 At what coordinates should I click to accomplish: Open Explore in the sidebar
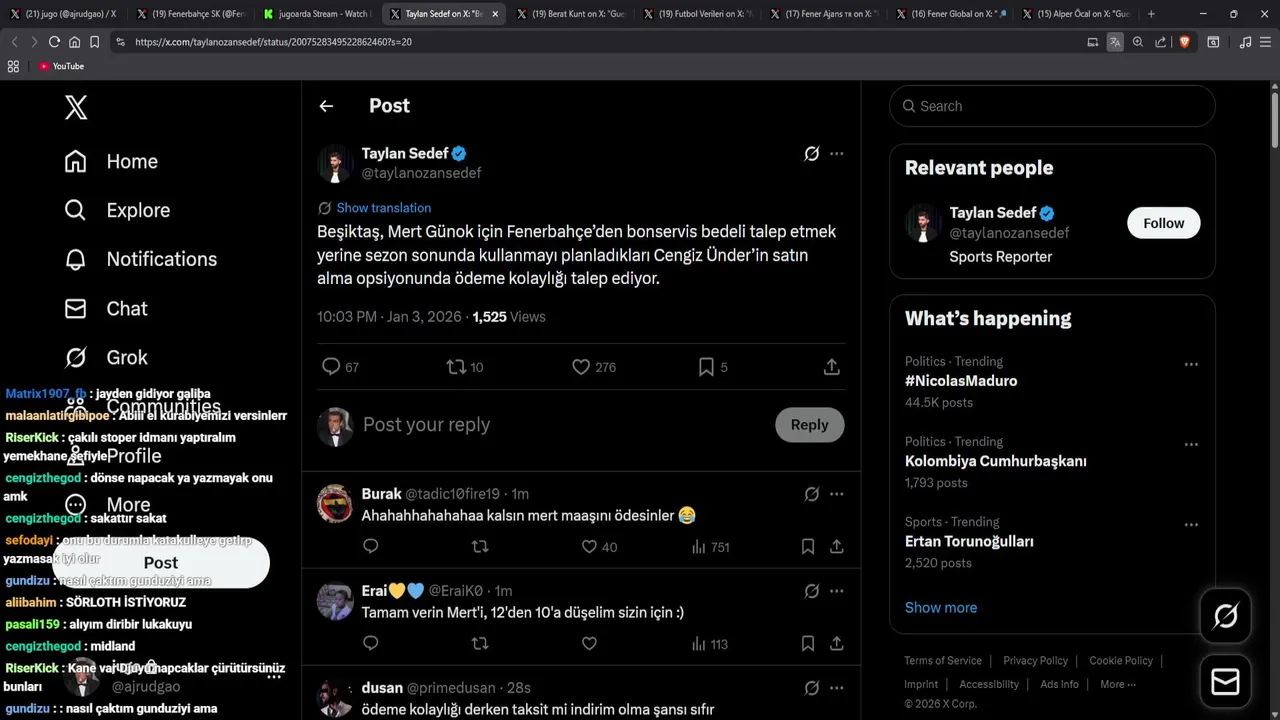[x=117, y=210]
